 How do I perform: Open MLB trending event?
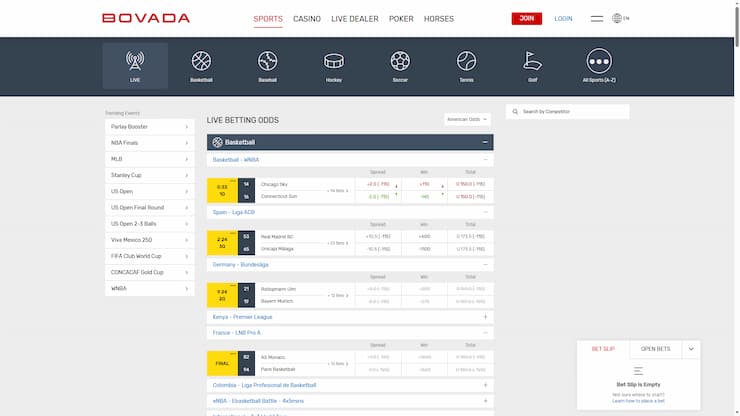click(x=150, y=159)
